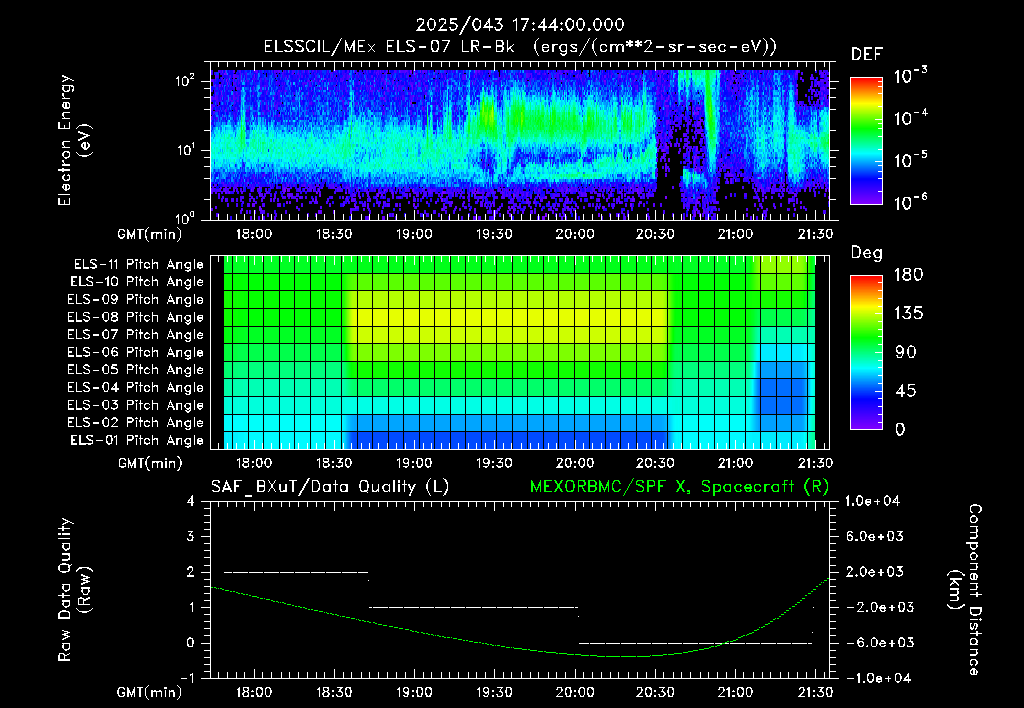Click the 1.0e+04 right axis tick label
This screenshot has width=1024, height=708.
point(872,501)
